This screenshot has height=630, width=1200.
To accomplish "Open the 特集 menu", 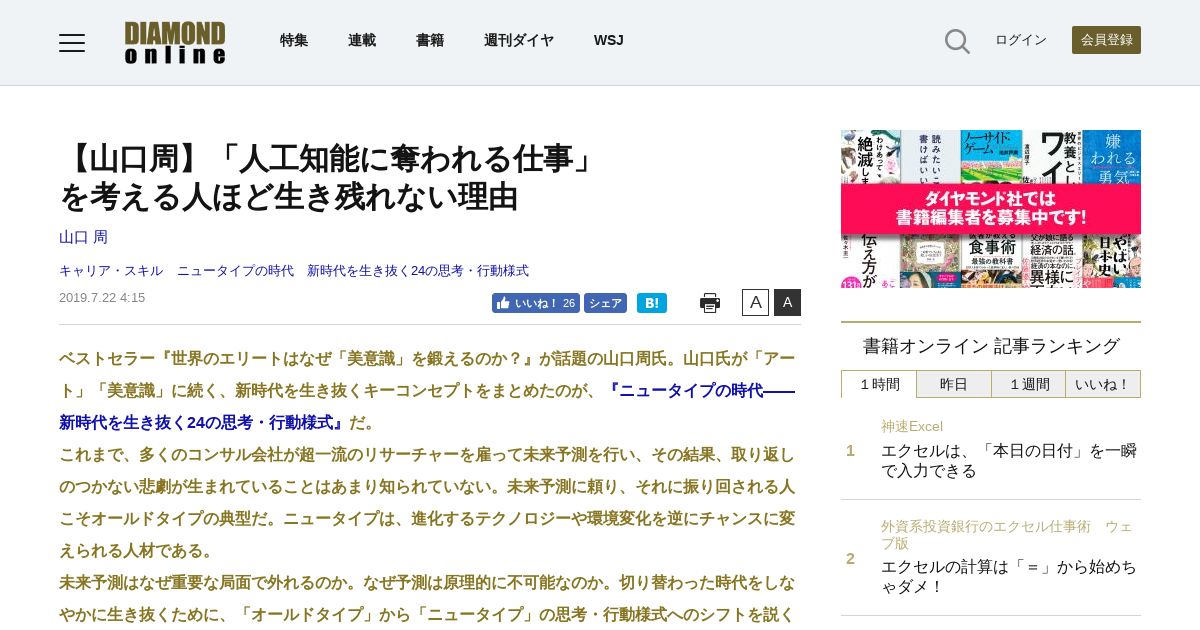I will pyautogui.click(x=294, y=40).
